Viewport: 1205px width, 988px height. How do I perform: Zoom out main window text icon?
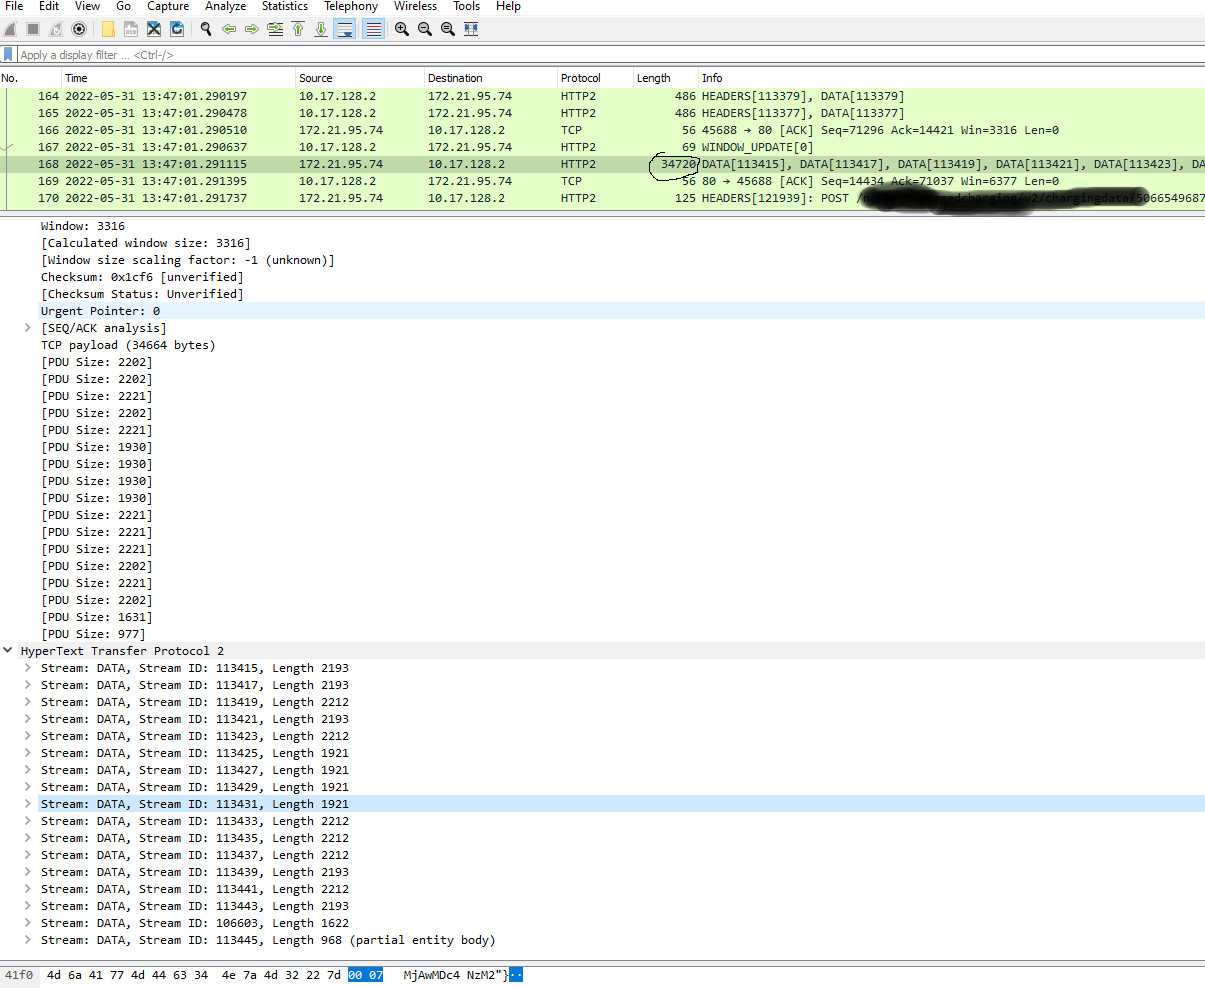tap(425, 29)
